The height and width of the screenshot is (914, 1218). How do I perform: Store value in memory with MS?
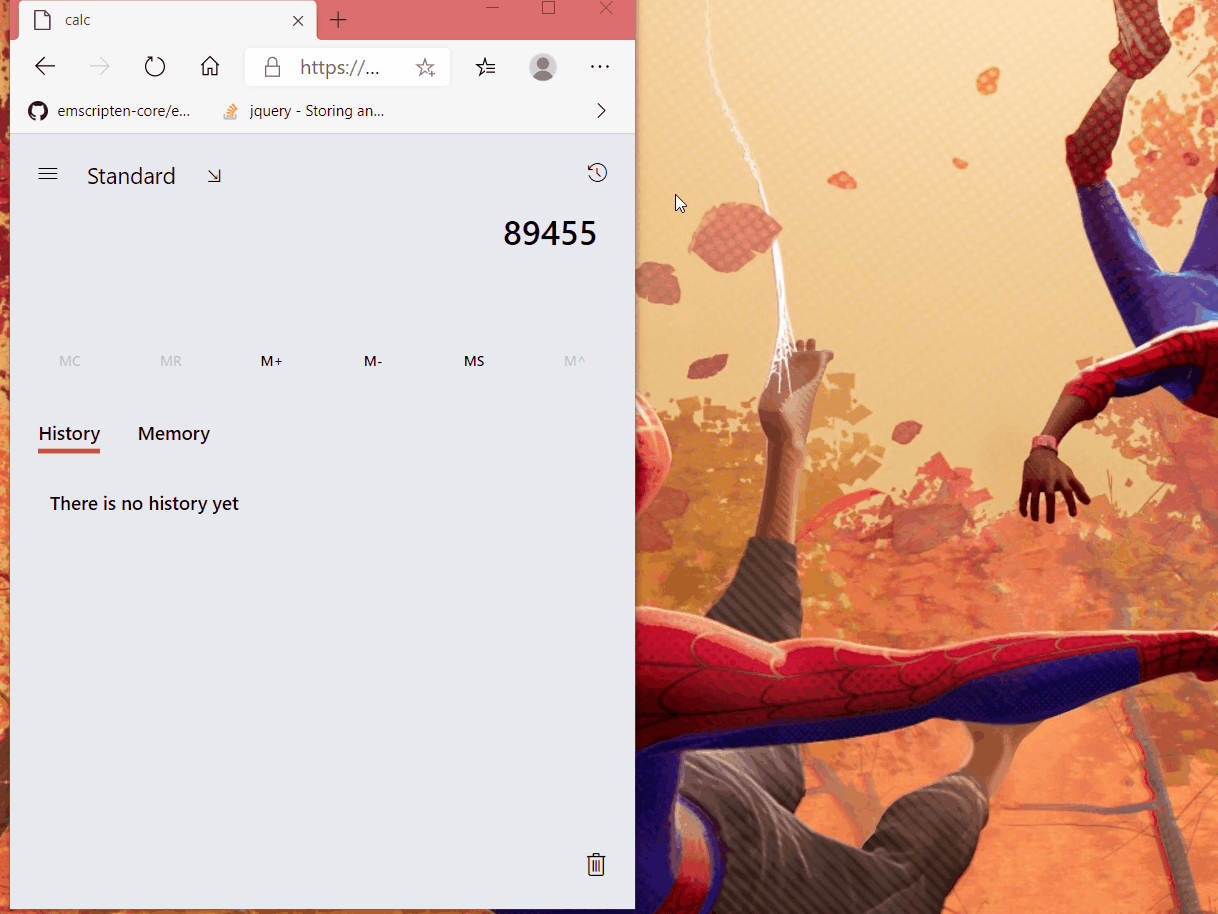474,361
